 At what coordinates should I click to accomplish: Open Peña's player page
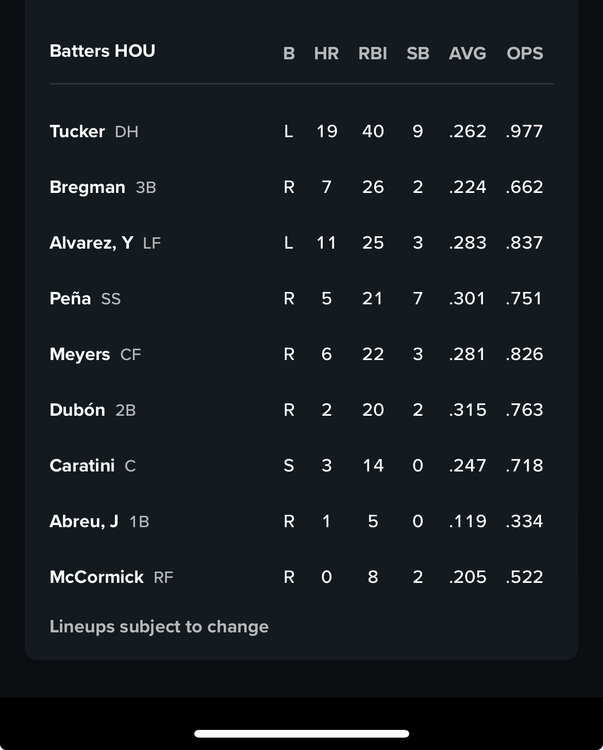70,298
